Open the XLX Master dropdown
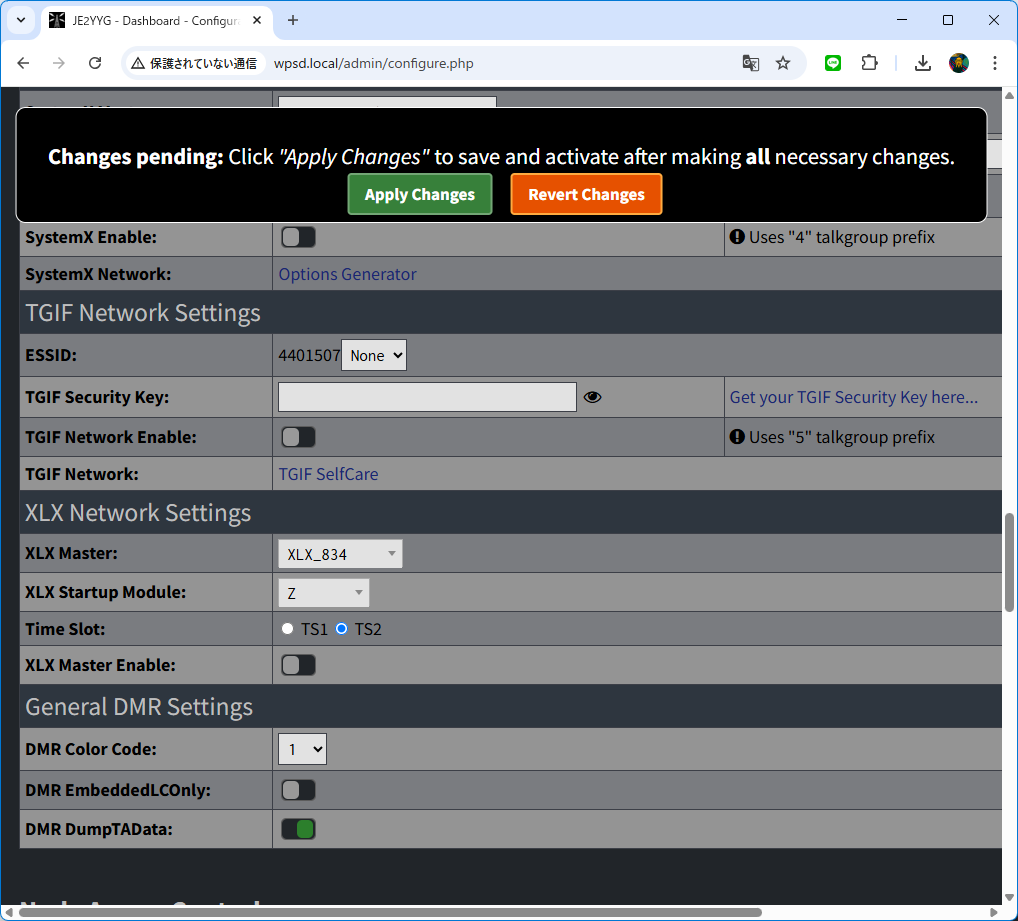1018x921 pixels. coord(340,554)
